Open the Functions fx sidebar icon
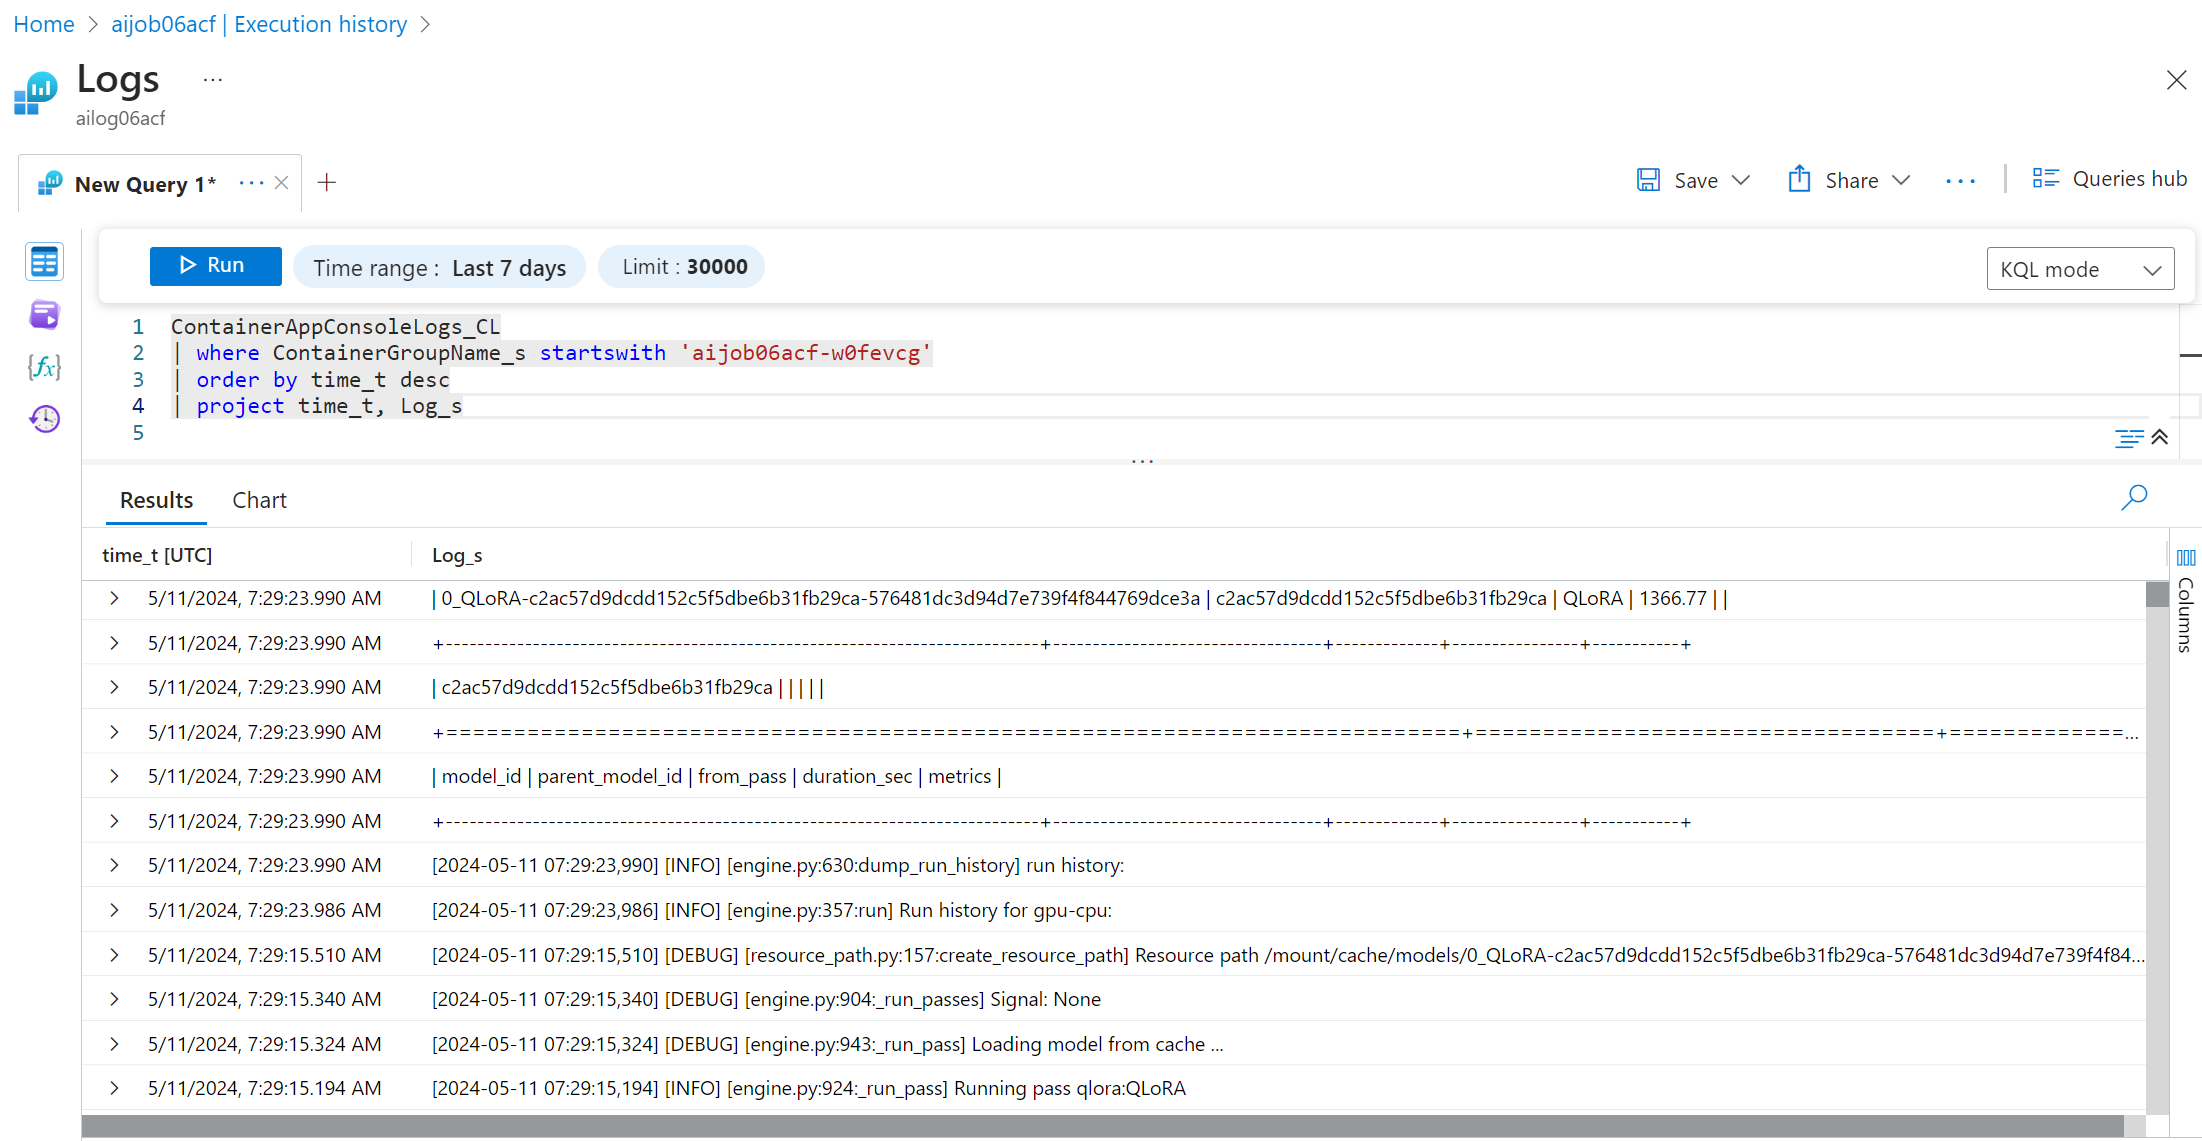The width and height of the screenshot is (2202, 1141). tap(44, 367)
